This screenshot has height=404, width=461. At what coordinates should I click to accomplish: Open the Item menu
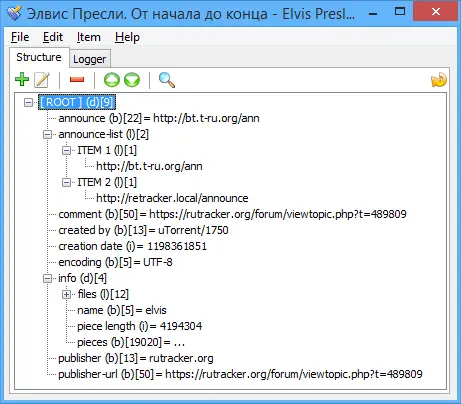[x=89, y=37]
